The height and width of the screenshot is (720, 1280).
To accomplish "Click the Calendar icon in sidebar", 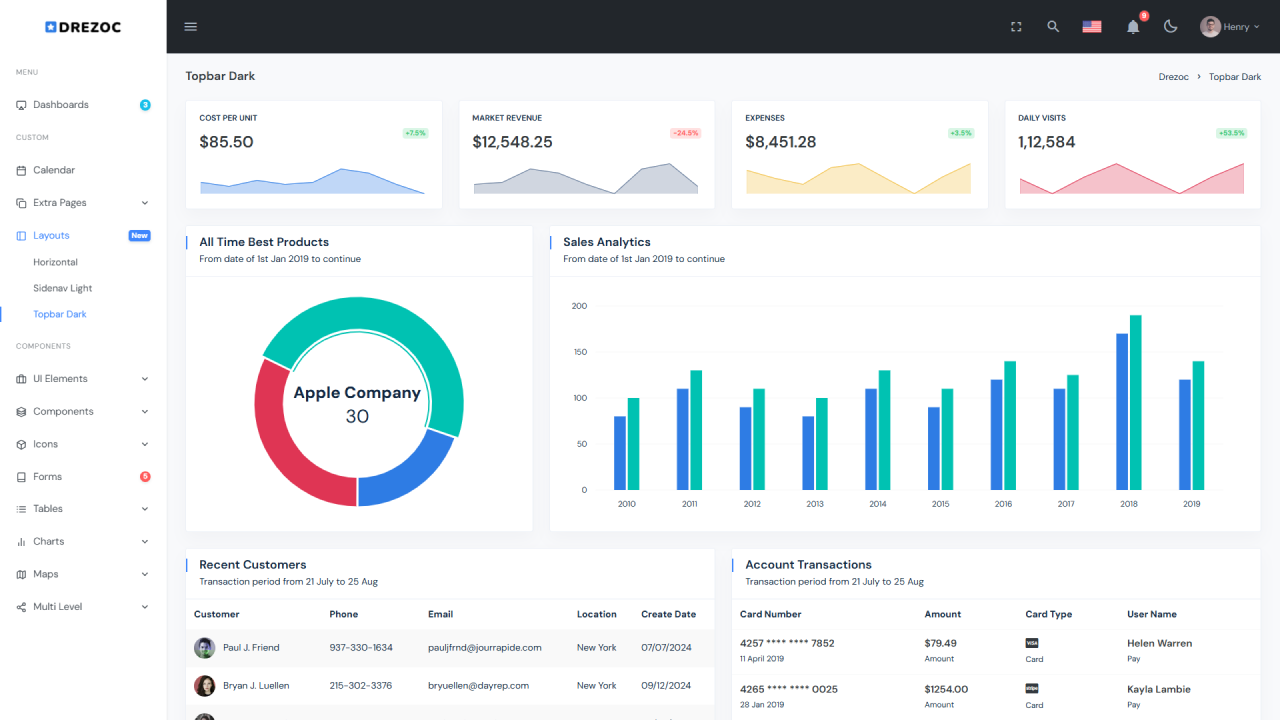I will coord(22,171).
